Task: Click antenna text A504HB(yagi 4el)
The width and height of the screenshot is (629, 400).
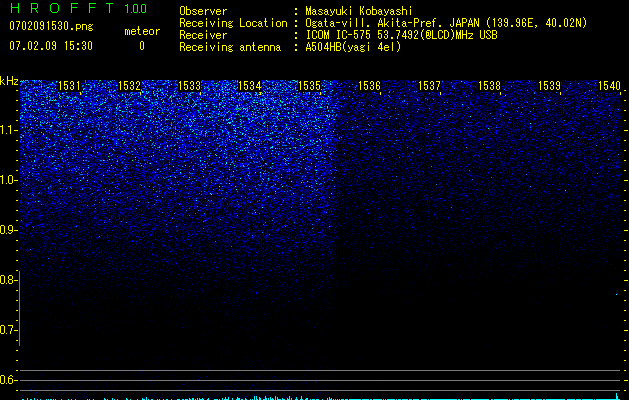Action: point(353,47)
